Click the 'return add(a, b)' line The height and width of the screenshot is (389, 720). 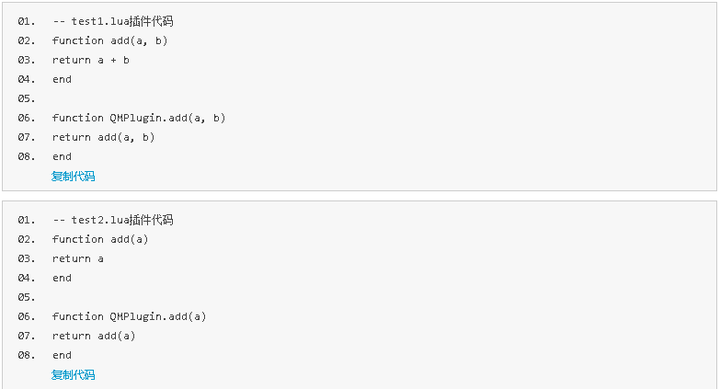[x=103, y=137]
